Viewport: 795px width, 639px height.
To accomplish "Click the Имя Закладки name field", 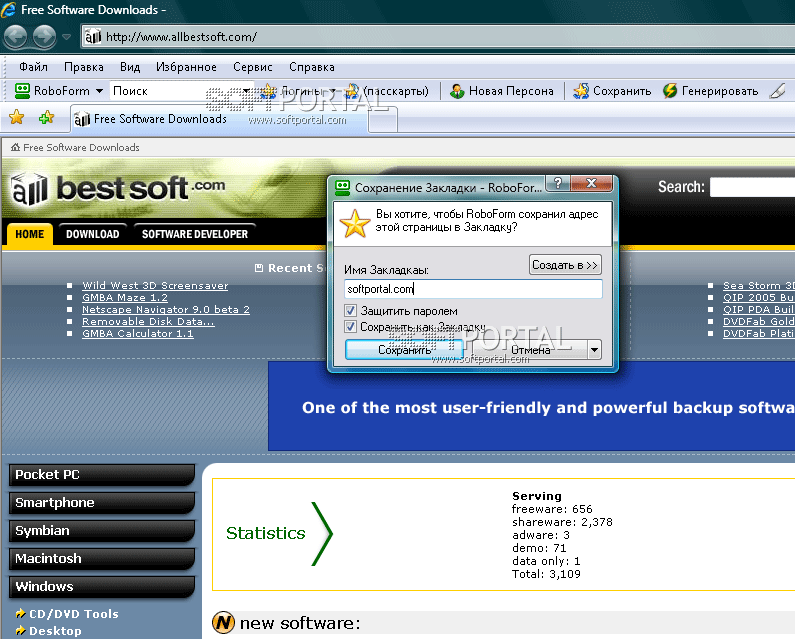I will coord(473,289).
